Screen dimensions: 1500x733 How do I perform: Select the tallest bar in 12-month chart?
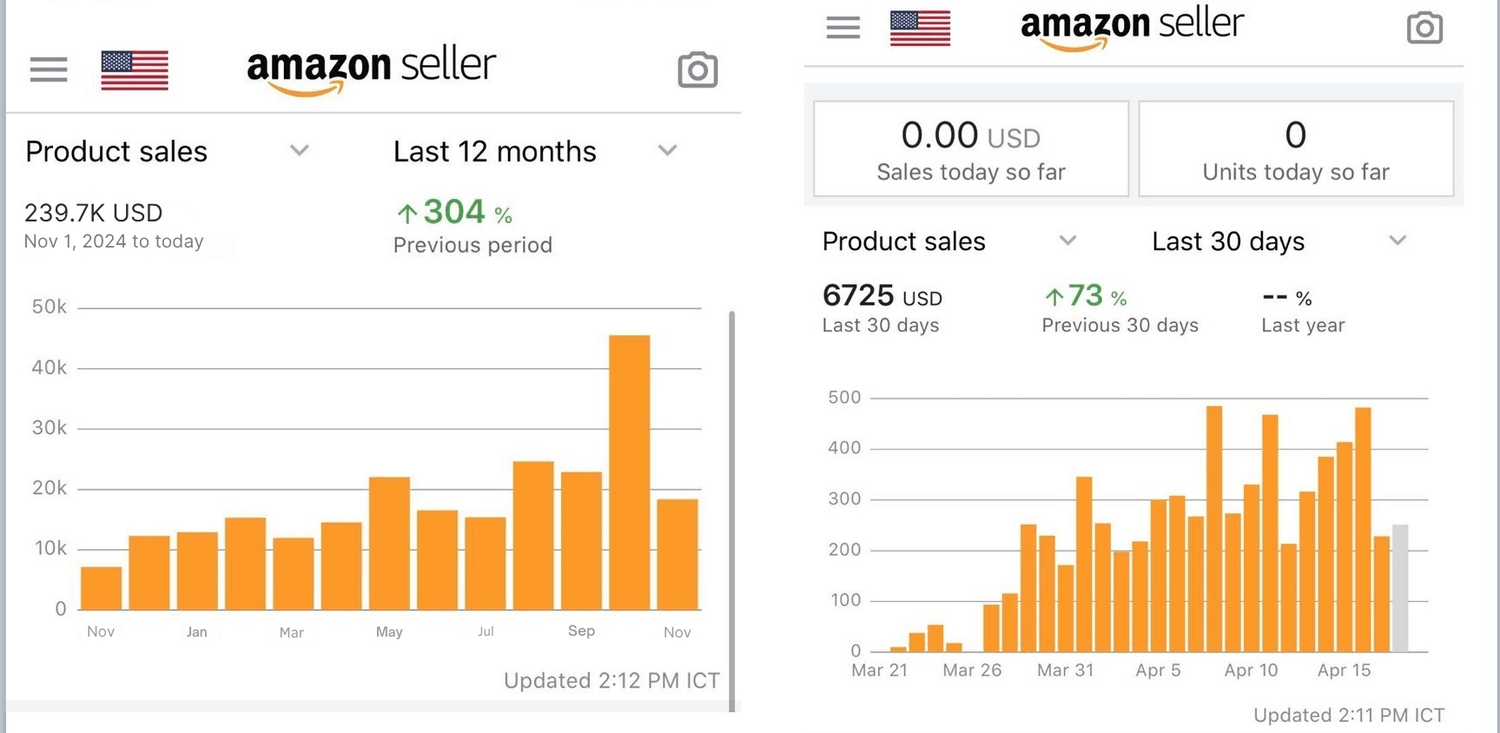pyautogui.click(x=629, y=472)
